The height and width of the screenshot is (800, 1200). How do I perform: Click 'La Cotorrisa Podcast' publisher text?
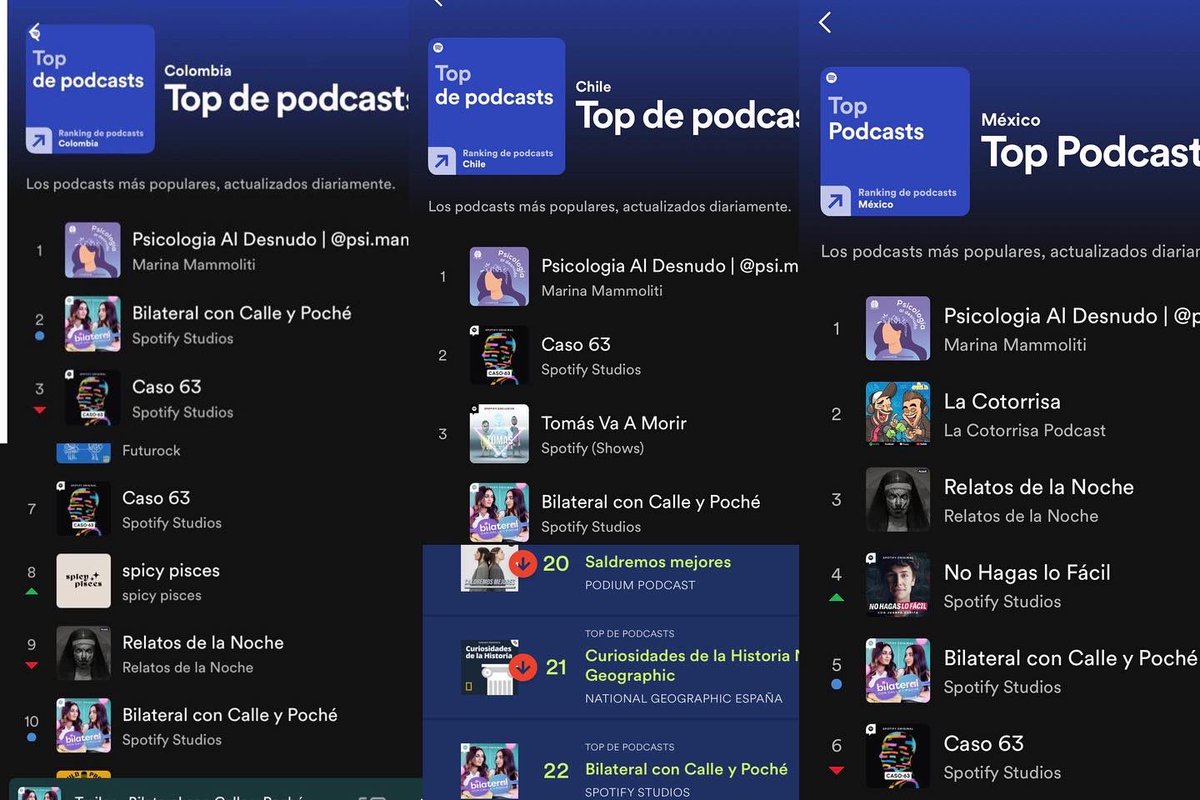pyautogui.click(x=1025, y=431)
